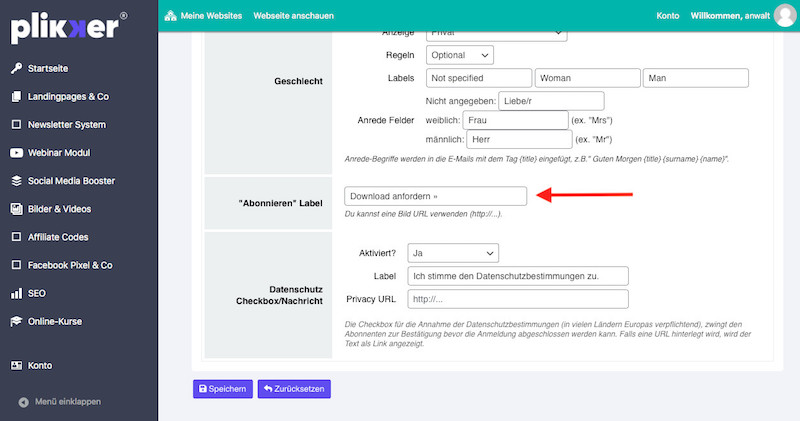Click the Landingpages & Co pages icon
The width and height of the screenshot is (800, 421).
point(16,97)
